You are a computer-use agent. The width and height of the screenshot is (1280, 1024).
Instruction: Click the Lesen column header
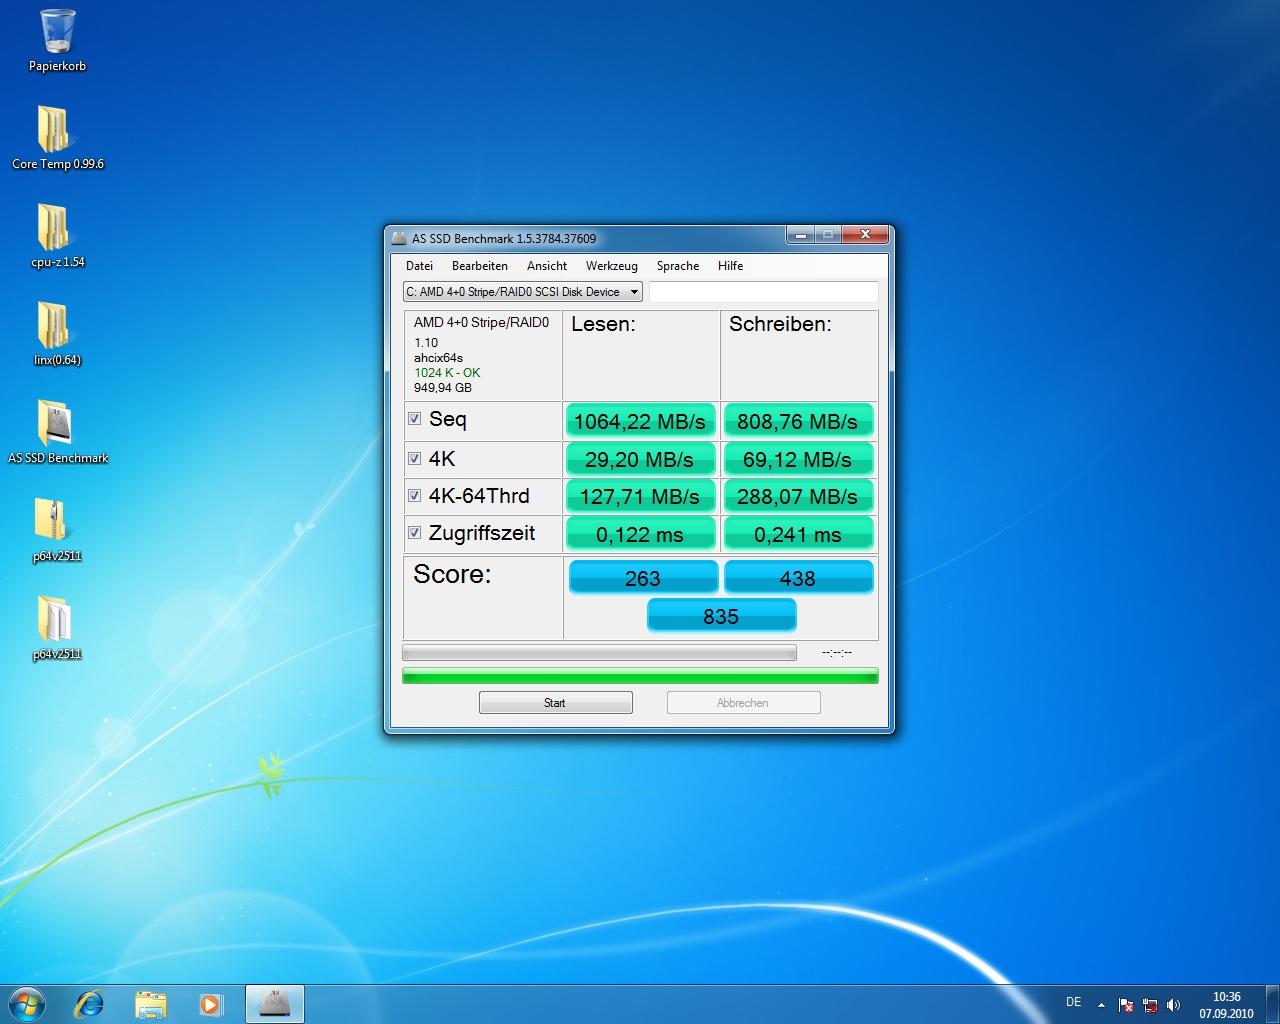[x=603, y=324]
